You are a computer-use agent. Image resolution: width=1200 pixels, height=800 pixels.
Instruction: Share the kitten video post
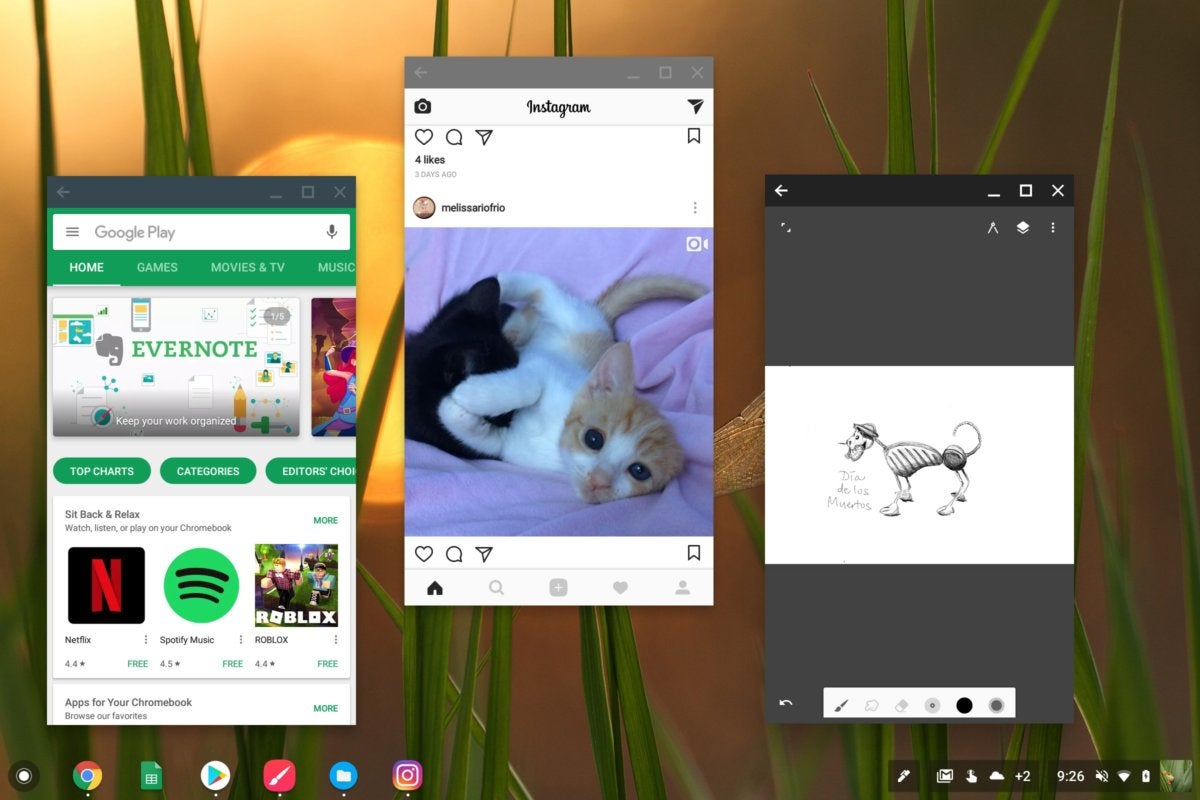(x=484, y=554)
